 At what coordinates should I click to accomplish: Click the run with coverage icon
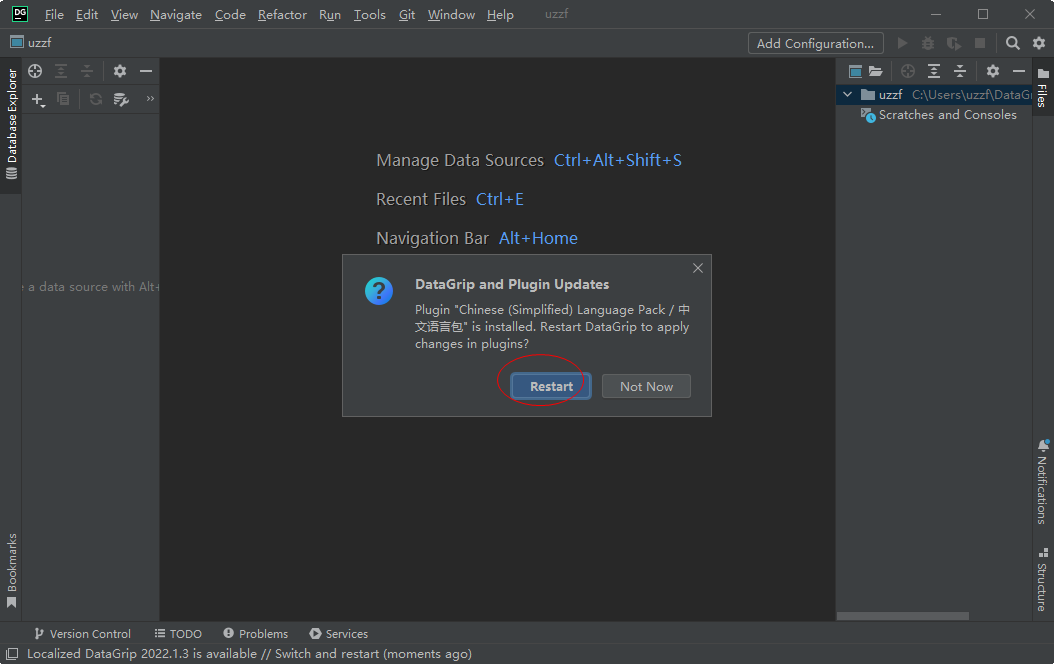954,43
